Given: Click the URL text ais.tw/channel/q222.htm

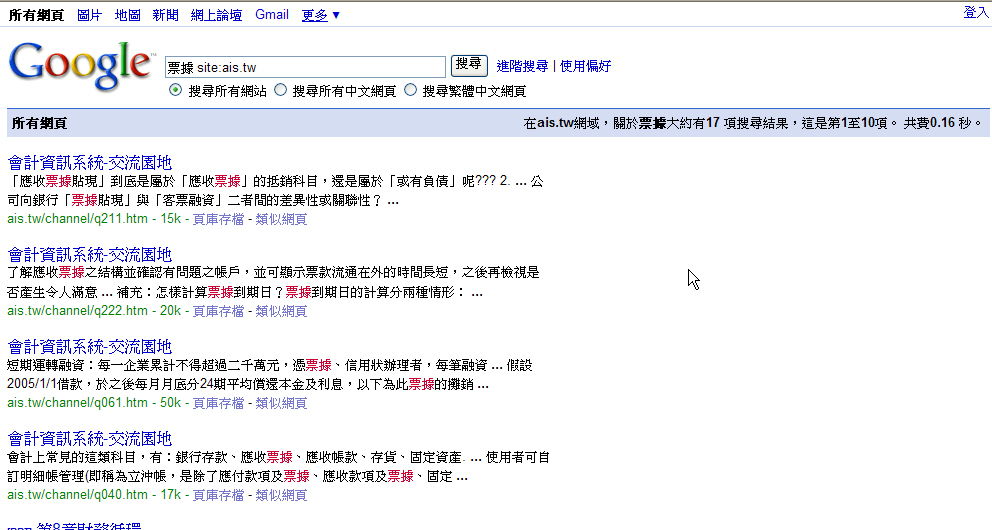Looking at the screenshot, I should [x=77, y=311].
